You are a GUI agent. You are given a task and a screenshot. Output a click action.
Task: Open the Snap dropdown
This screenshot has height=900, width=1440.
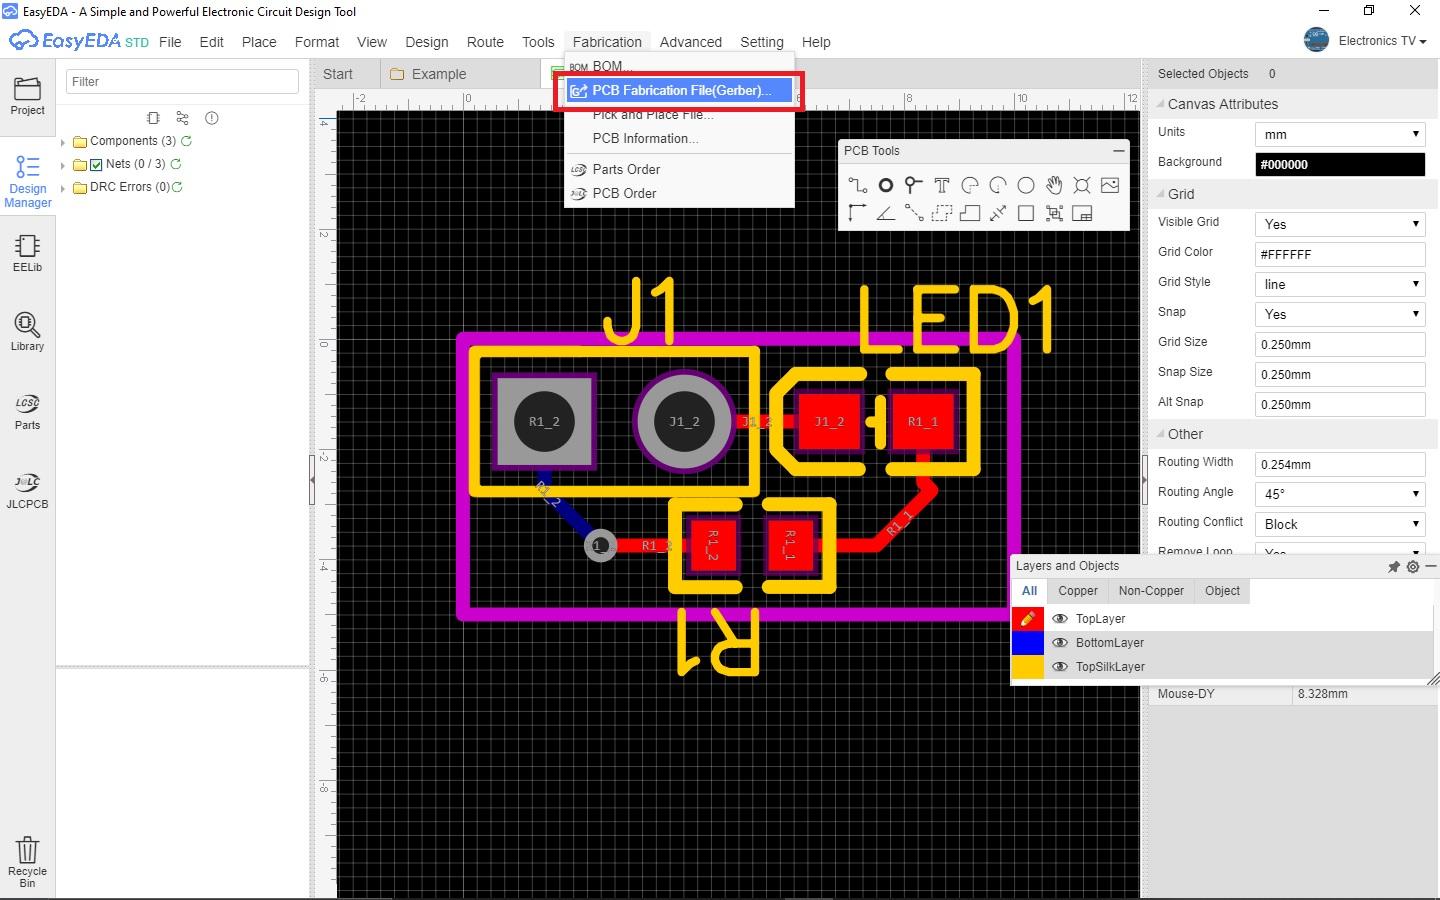(1340, 314)
